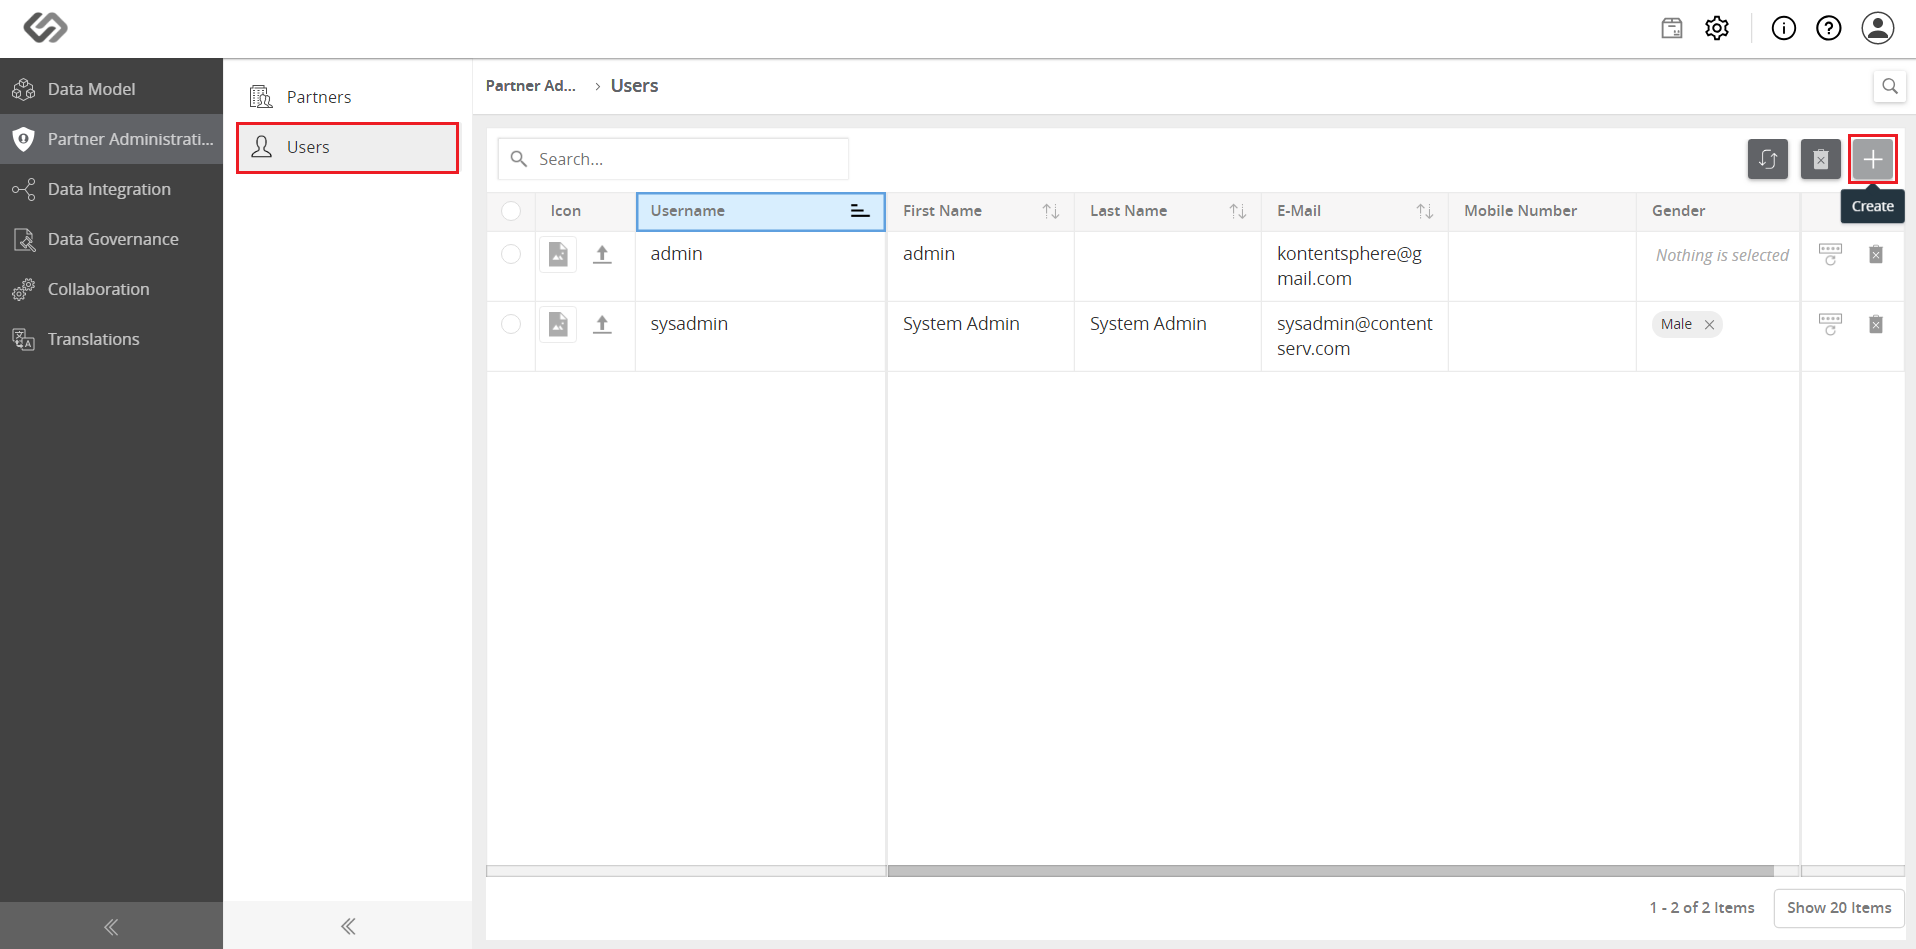Click the Users breadcrumb
This screenshot has height=949, width=1916.
pos(634,86)
